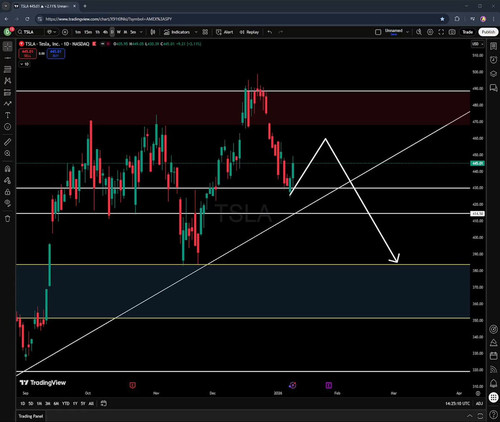Click the compare or add symbol plus icon
This screenshot has height=422, width=500.
(x=65, y=32)
